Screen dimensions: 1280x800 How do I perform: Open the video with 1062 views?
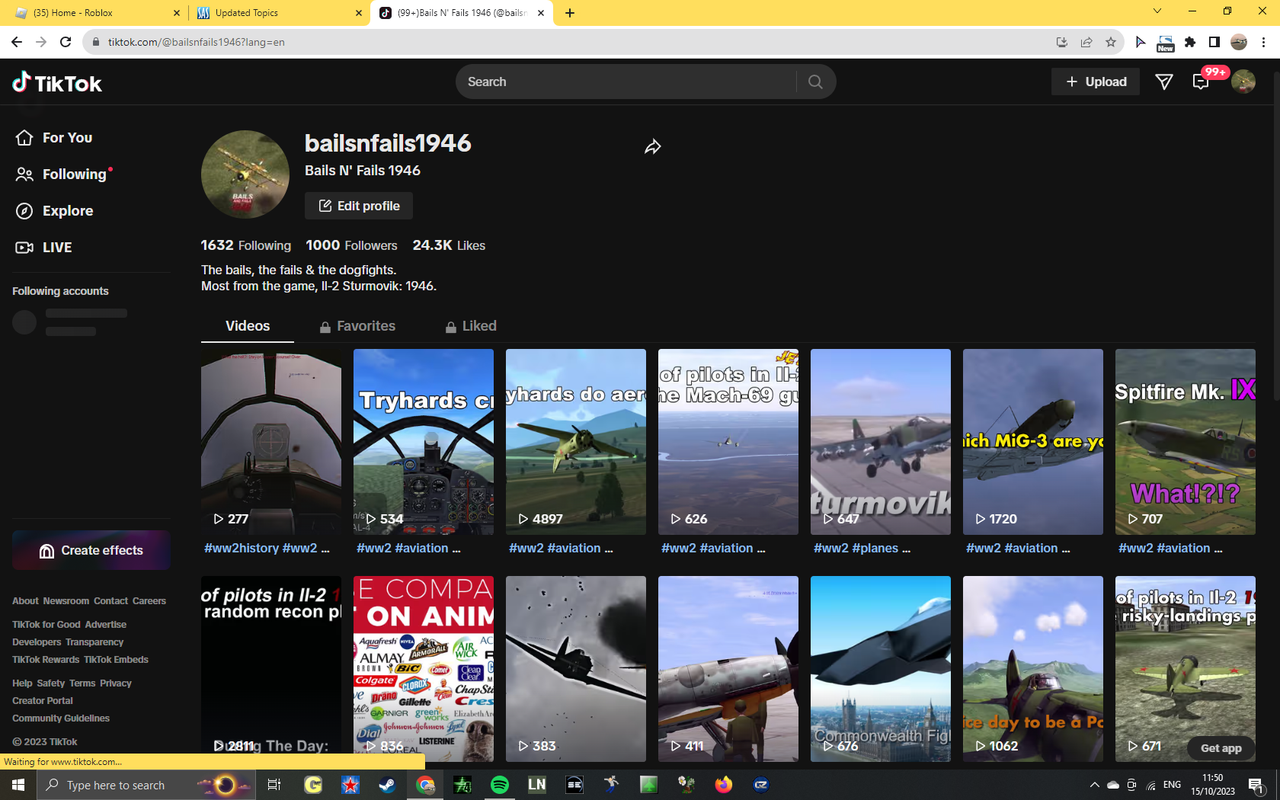pos(1033,669)
